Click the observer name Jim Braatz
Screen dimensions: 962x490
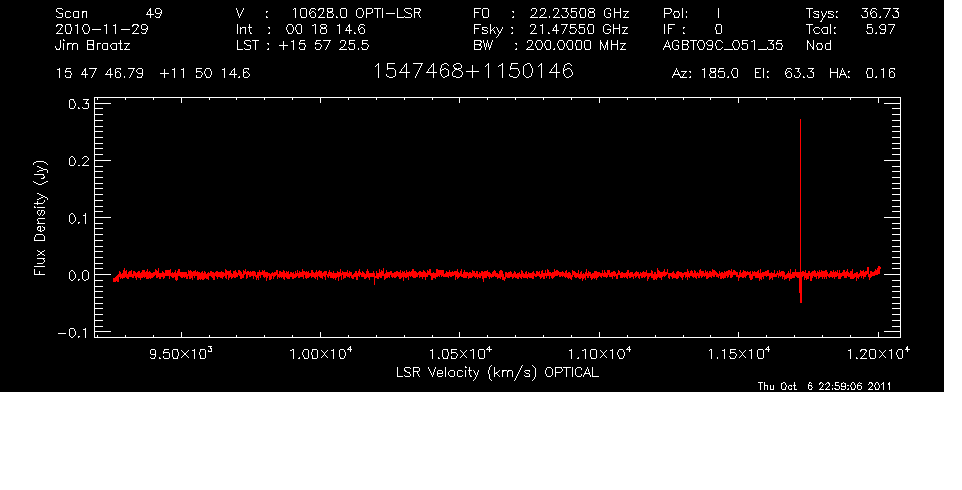[93, 45]
